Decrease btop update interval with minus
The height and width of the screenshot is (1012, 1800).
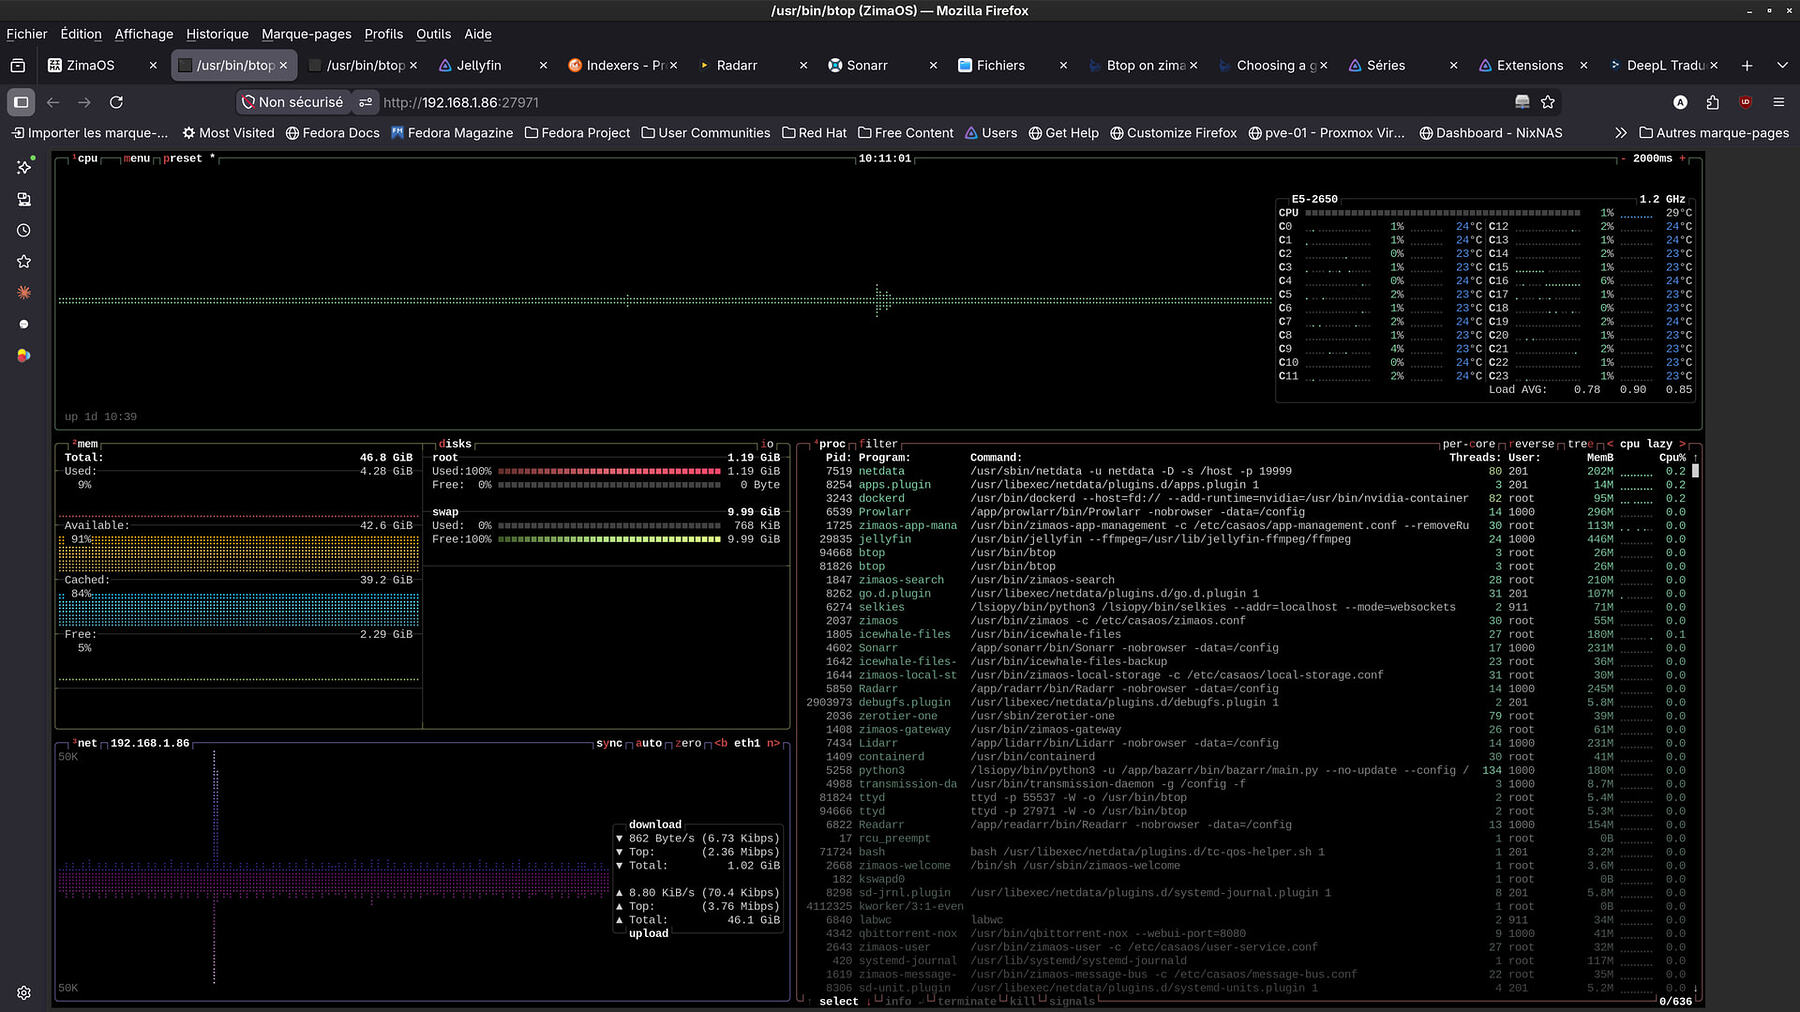coord(1622,158)
